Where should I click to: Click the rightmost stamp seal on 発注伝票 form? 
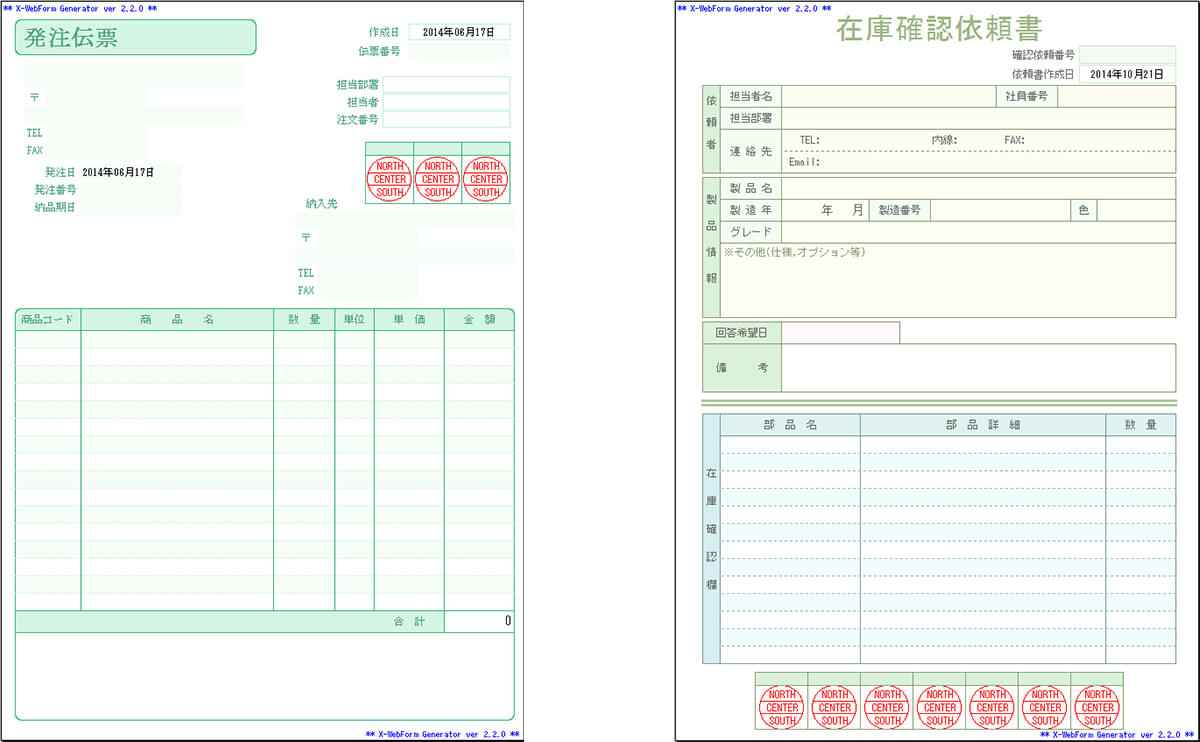click(x=486, y=180)
